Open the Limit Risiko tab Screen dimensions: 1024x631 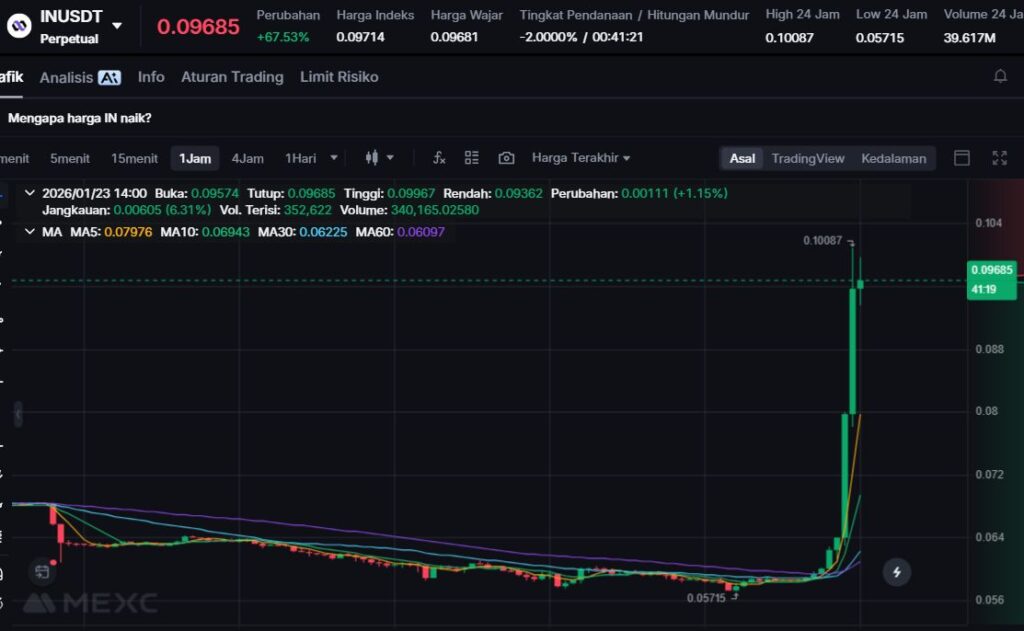[339, 77]
